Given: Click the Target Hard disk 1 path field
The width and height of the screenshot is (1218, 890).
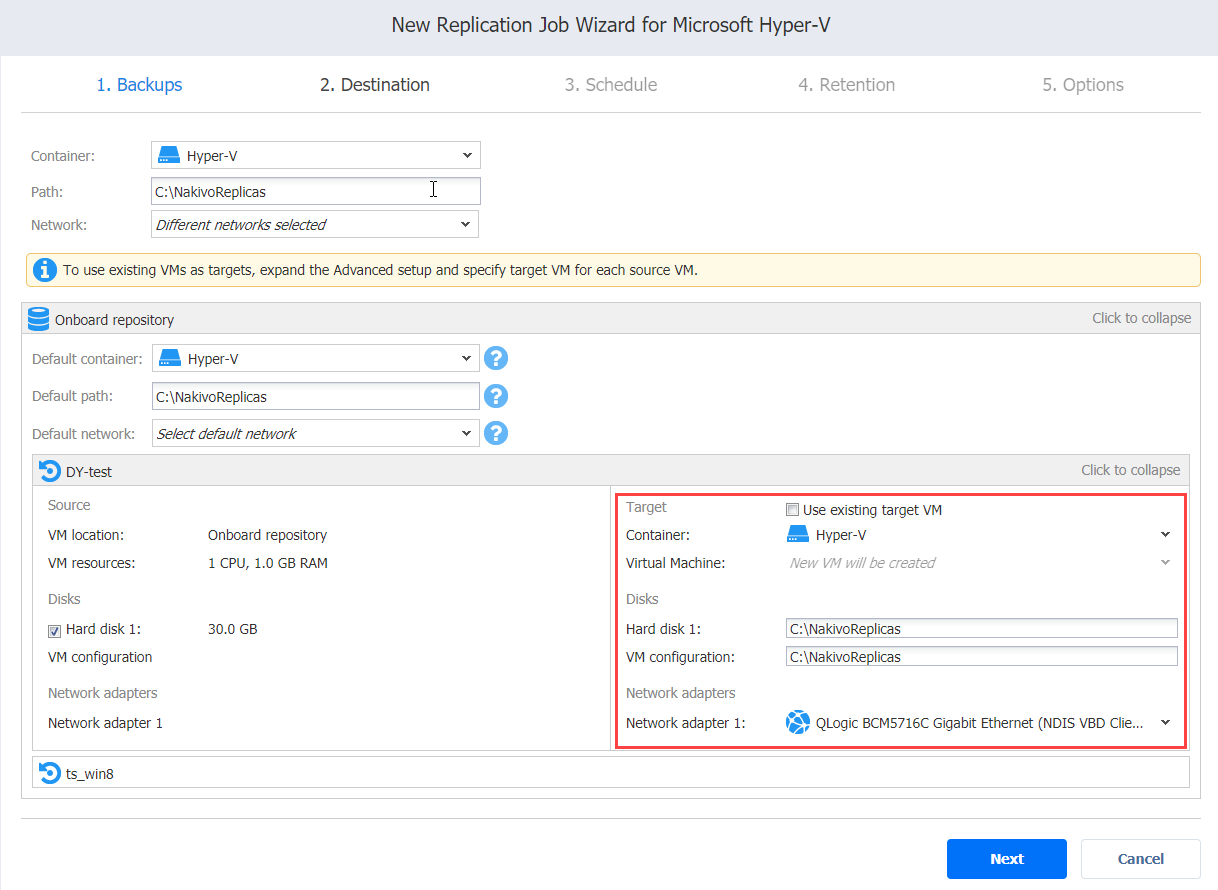Looking at the screenshot, I should click(x=982, y=628).
